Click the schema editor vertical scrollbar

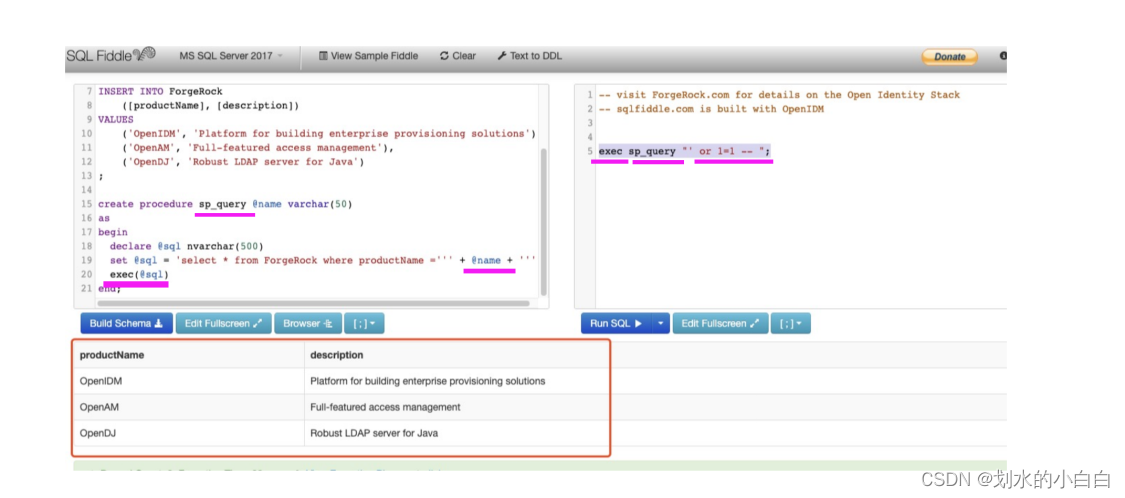(543, 222)
